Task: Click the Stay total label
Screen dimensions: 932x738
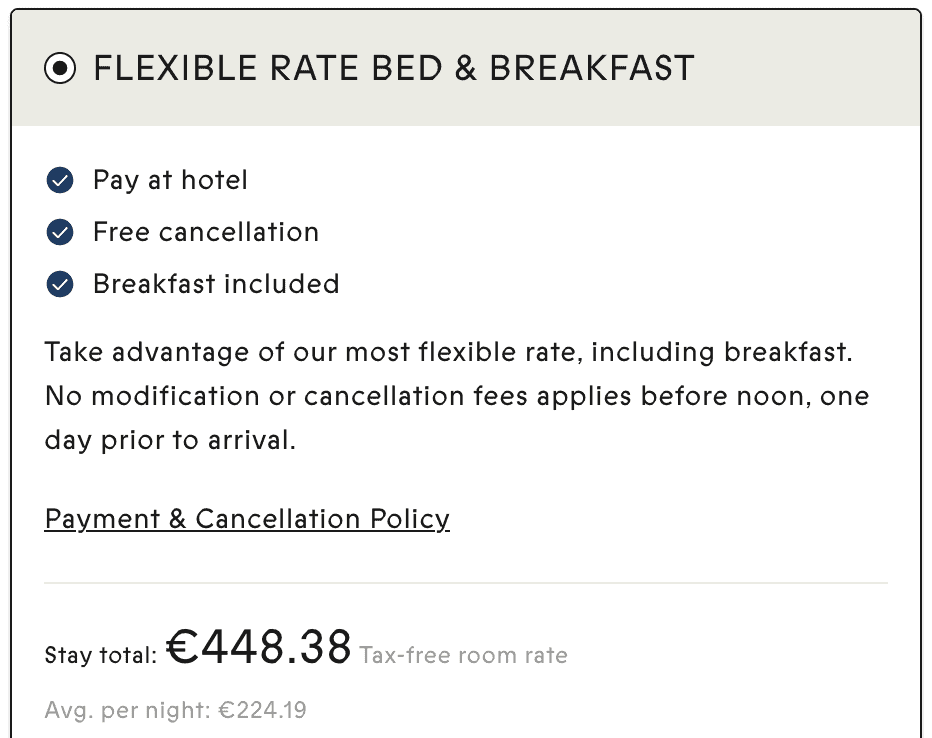Action: pos(101,656)
